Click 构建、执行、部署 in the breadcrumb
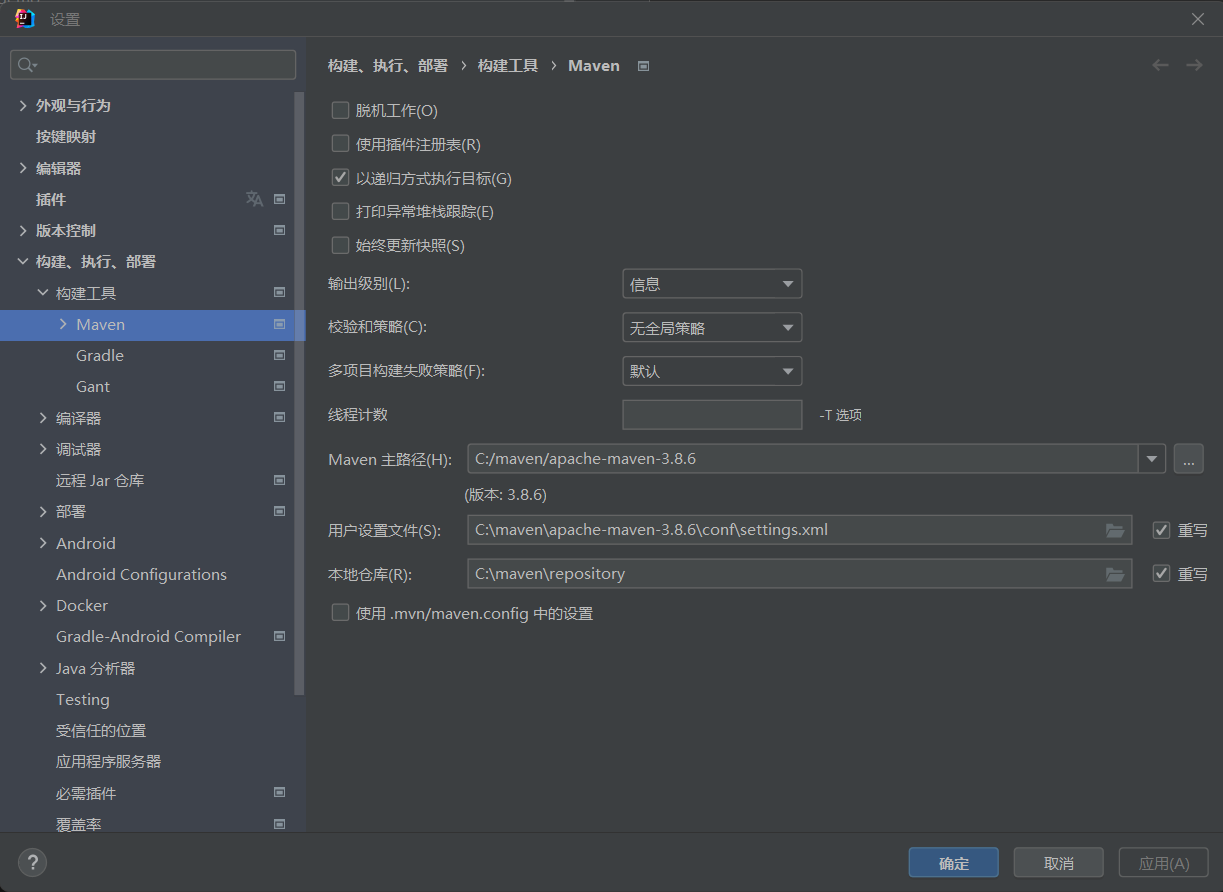The image size is (1223, 892). pyautogui.click(x=388, y=65)
